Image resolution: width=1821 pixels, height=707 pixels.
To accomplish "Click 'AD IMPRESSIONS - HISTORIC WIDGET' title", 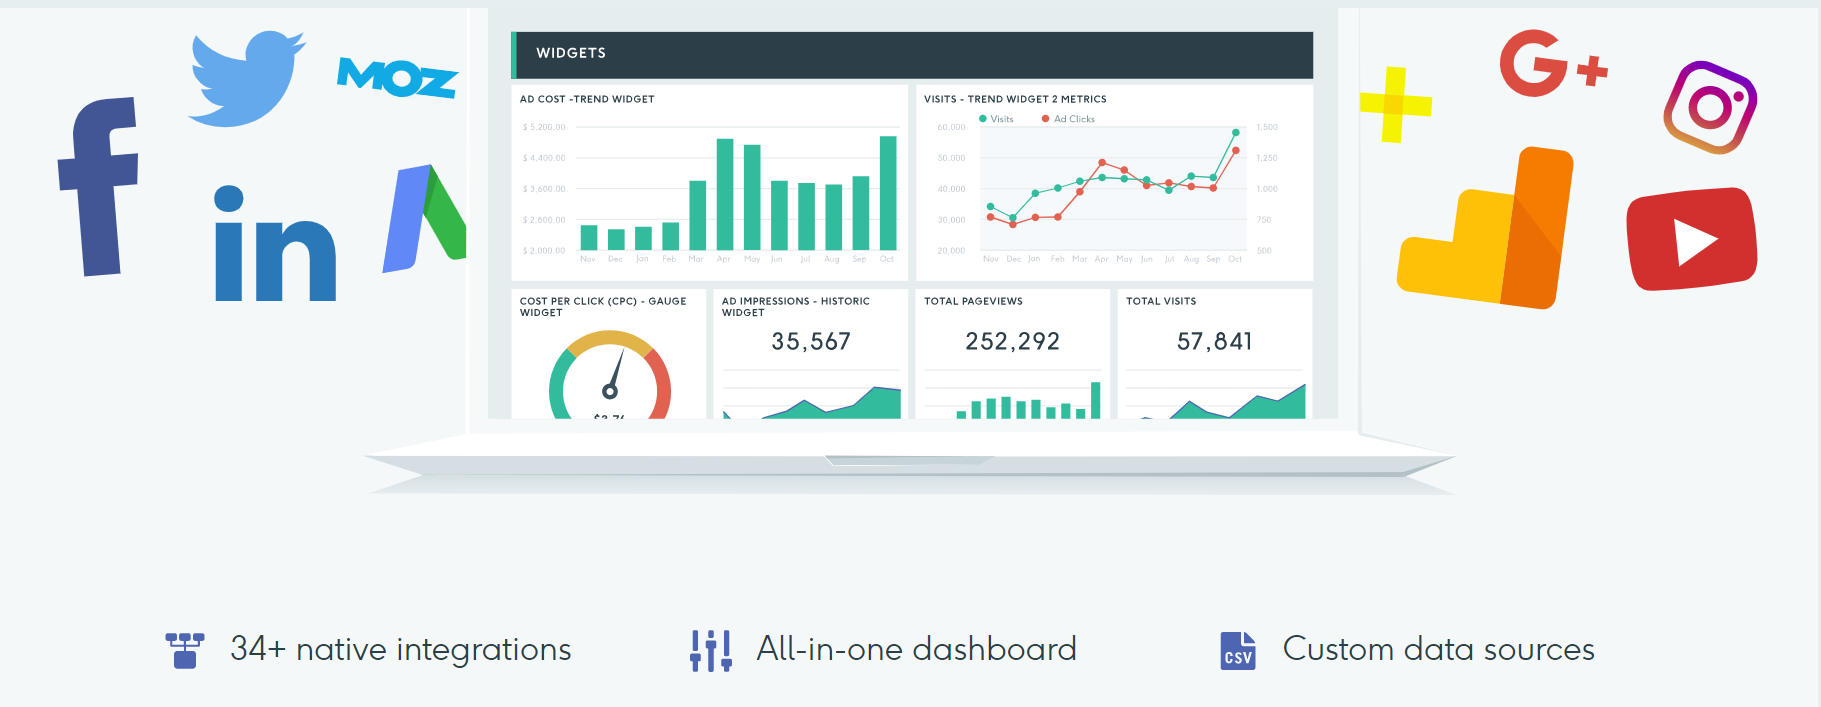I will point(796,307).
